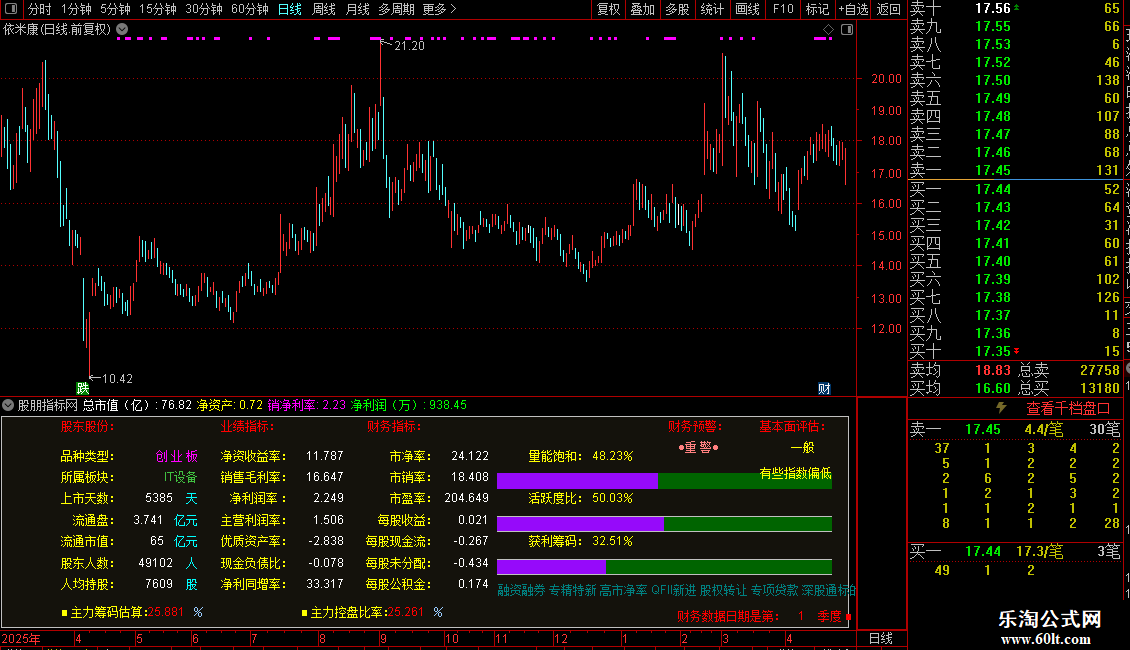Click 高市净率 tag text

(x=623, y=591)
